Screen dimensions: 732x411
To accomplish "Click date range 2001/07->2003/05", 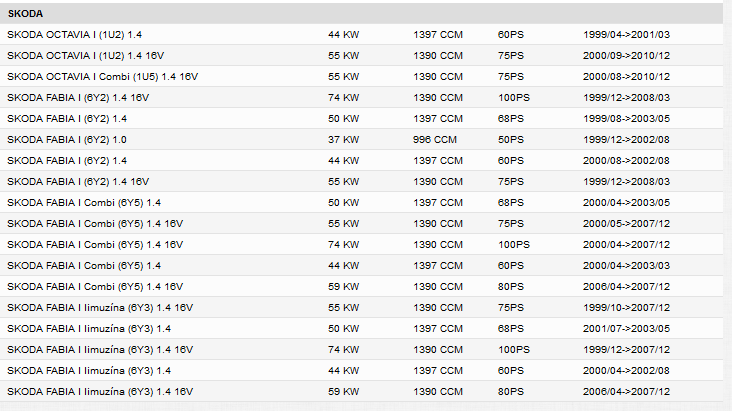I will (626, 329).
